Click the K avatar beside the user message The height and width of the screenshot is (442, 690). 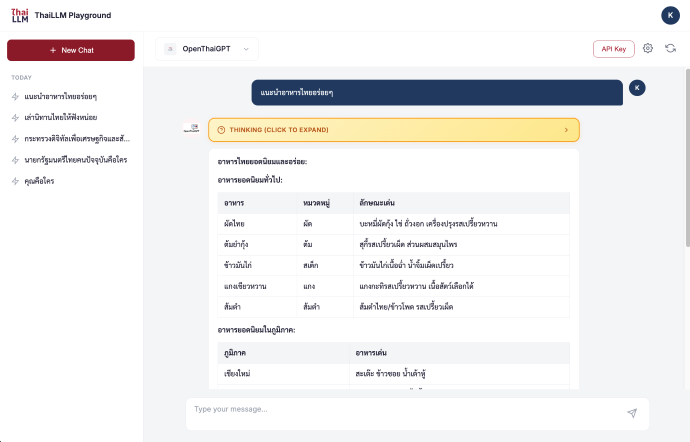coord(637,88)
